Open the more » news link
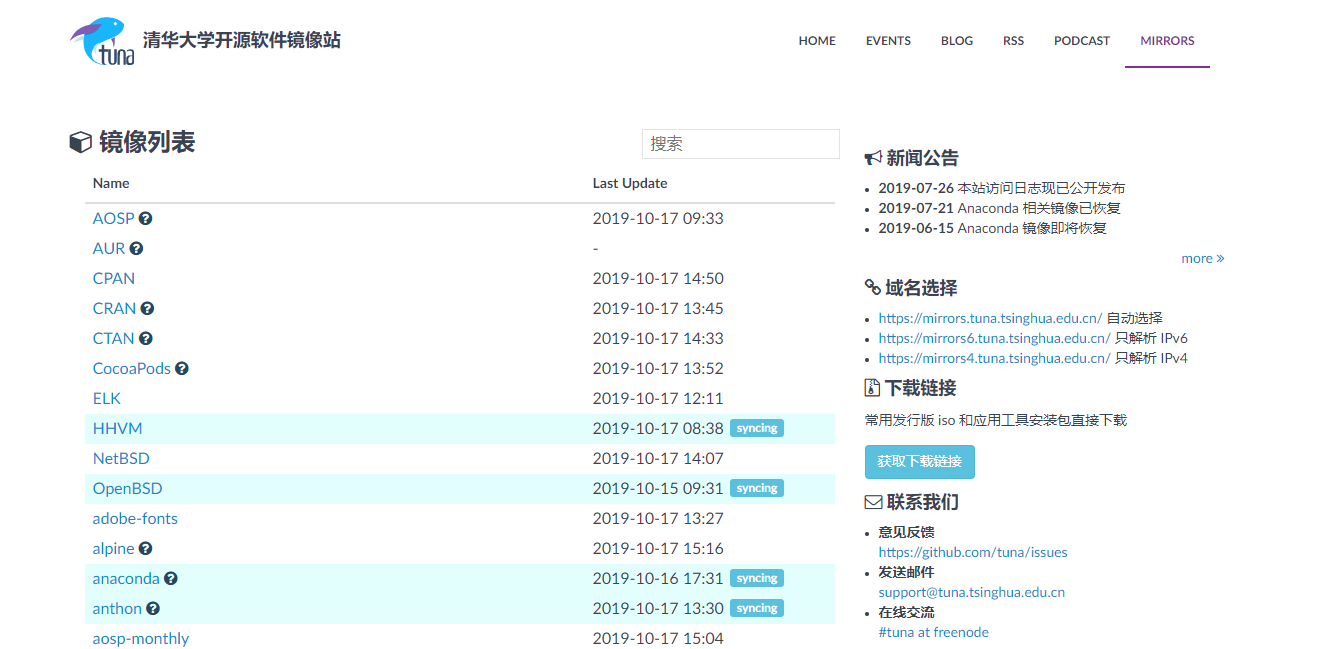Viewport: 1324px width, 649px height. pyautogui.click(x=1203, y=258)
